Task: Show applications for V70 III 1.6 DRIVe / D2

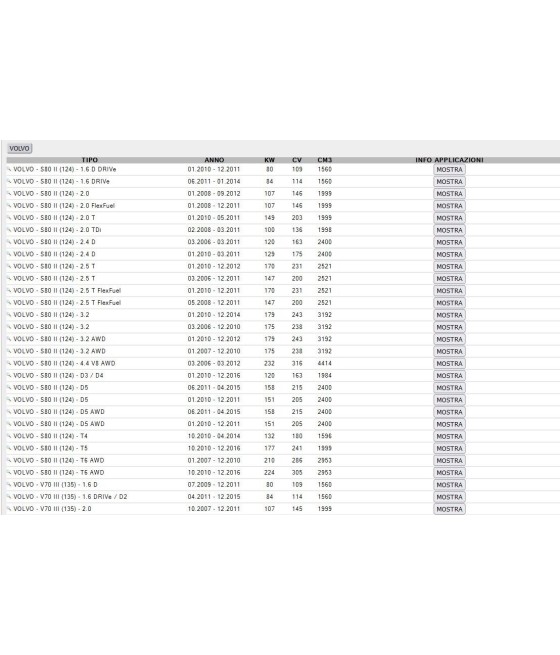Action: 449,497
